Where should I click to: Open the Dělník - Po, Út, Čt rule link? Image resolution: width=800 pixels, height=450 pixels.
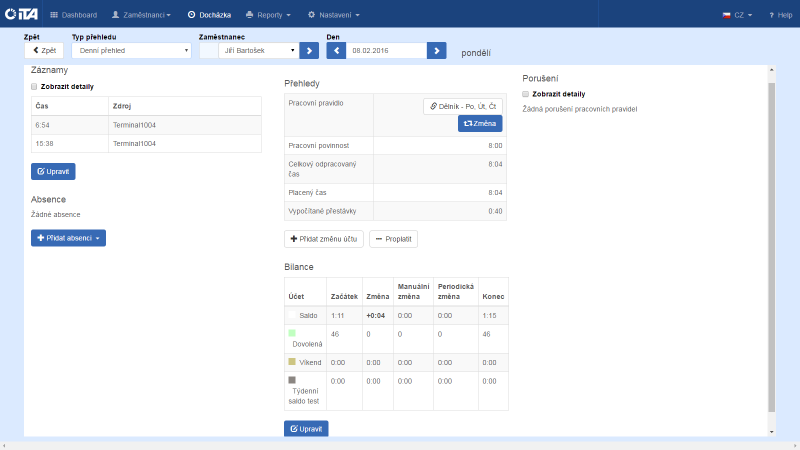click(462, 105)
